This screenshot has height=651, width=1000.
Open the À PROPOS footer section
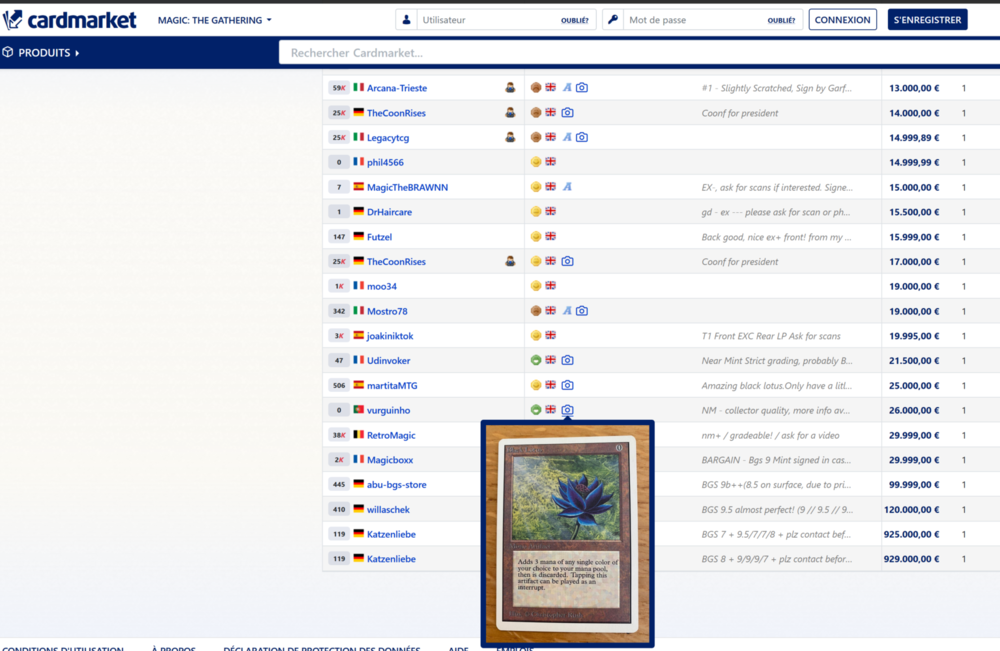point(173,648)
